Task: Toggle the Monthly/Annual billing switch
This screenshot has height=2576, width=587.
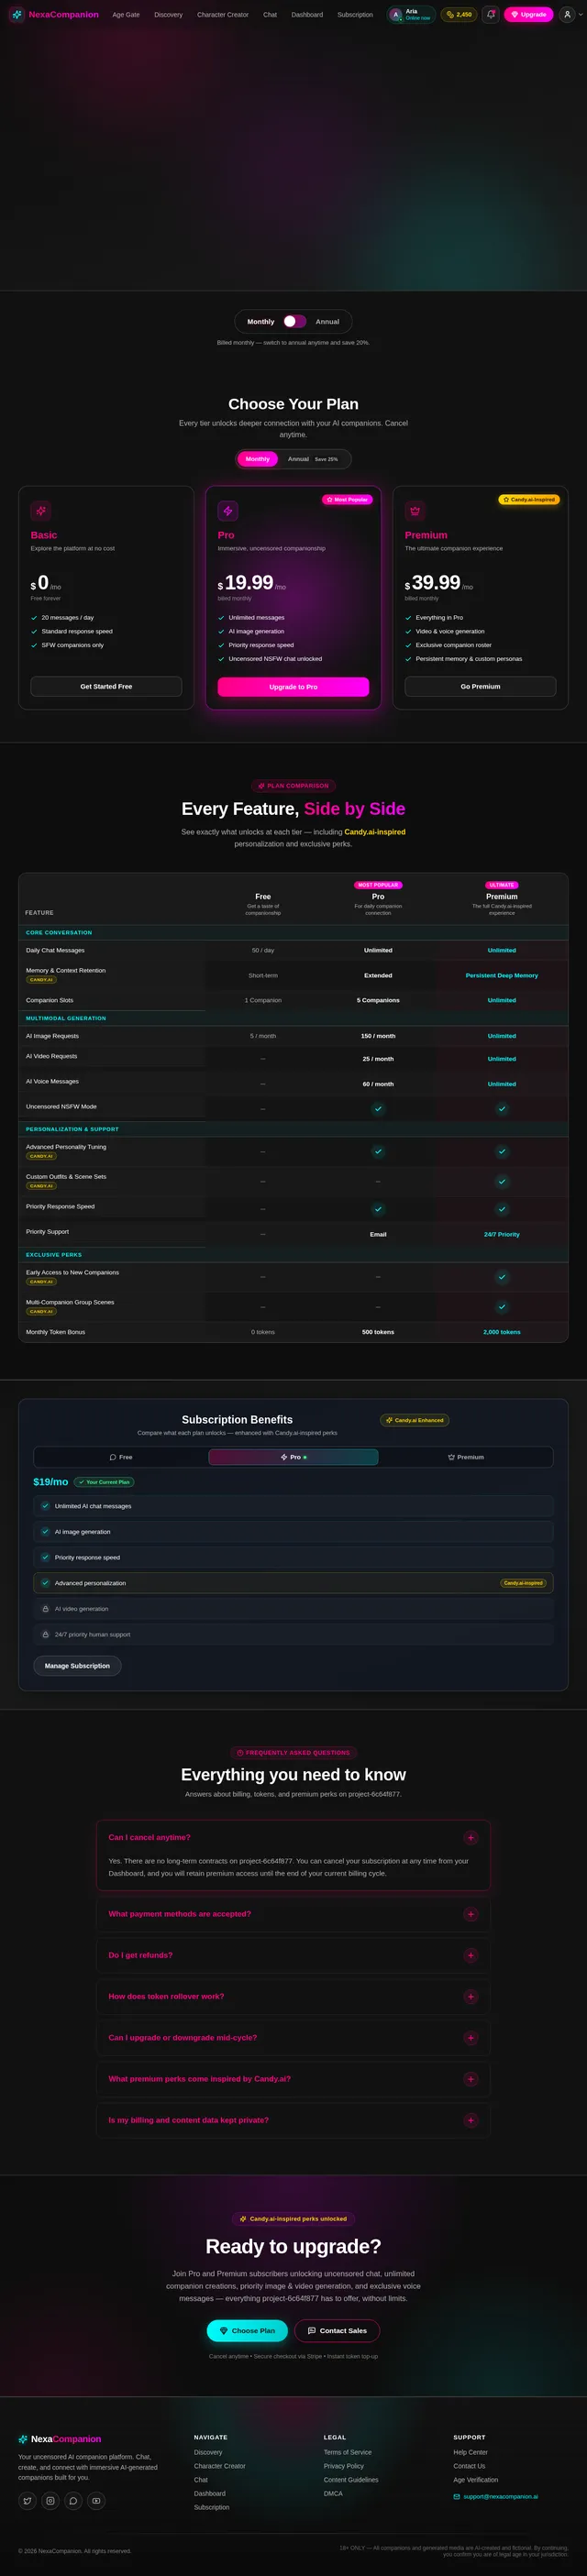Action: coord(295,321)
